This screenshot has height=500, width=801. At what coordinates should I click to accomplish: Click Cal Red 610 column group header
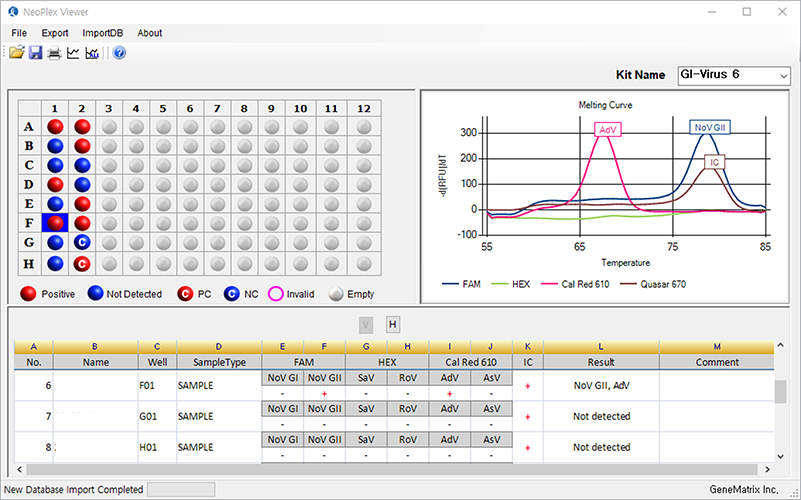pos(470,362)
